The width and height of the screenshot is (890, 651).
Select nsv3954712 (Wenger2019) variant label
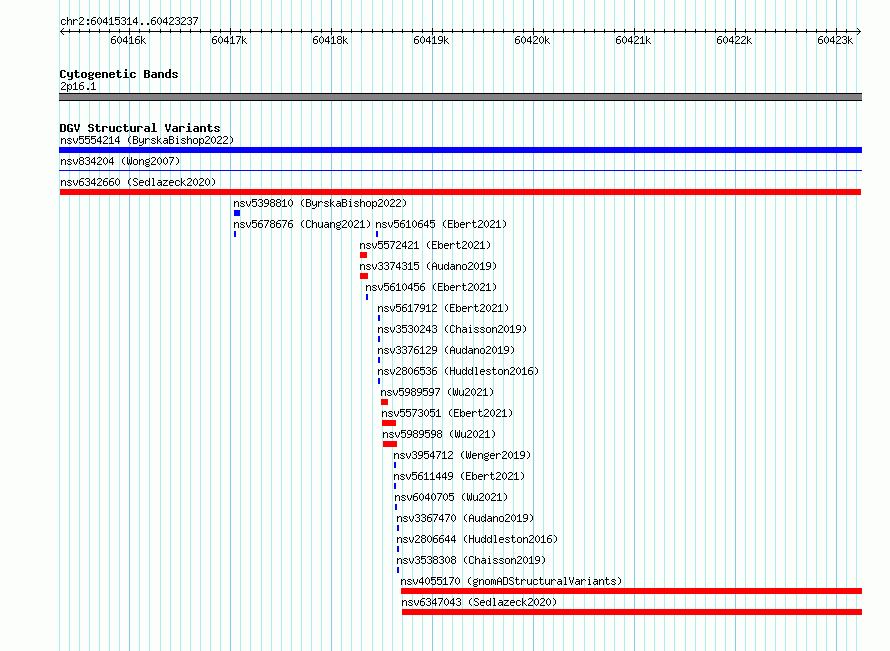(462, 455)
